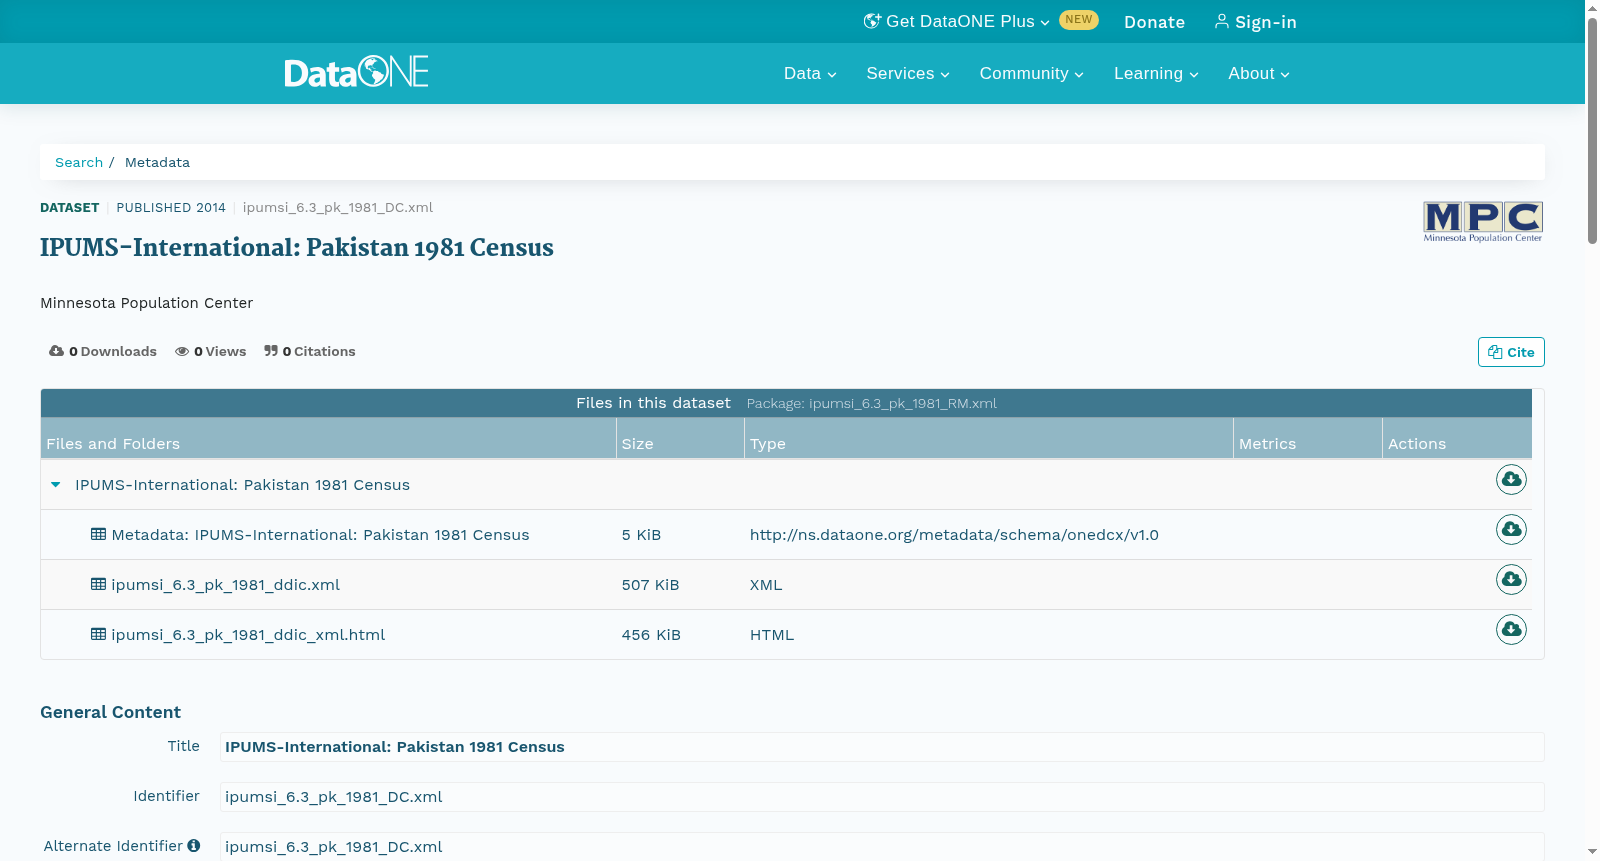Click the 456 KiB size cell
Screen dimensions: 1600x861
coord(651,635)
